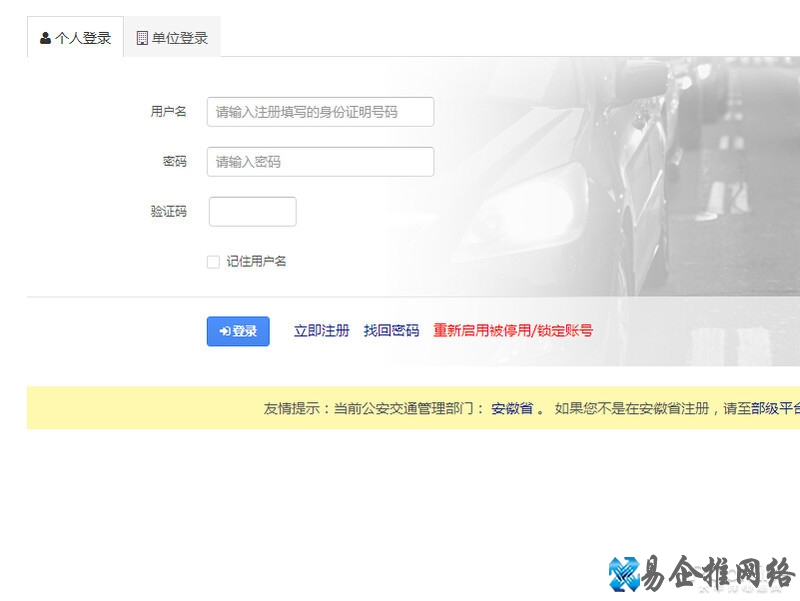
Task: Open the 立即注册 registration link
Action: coord(321,331)
